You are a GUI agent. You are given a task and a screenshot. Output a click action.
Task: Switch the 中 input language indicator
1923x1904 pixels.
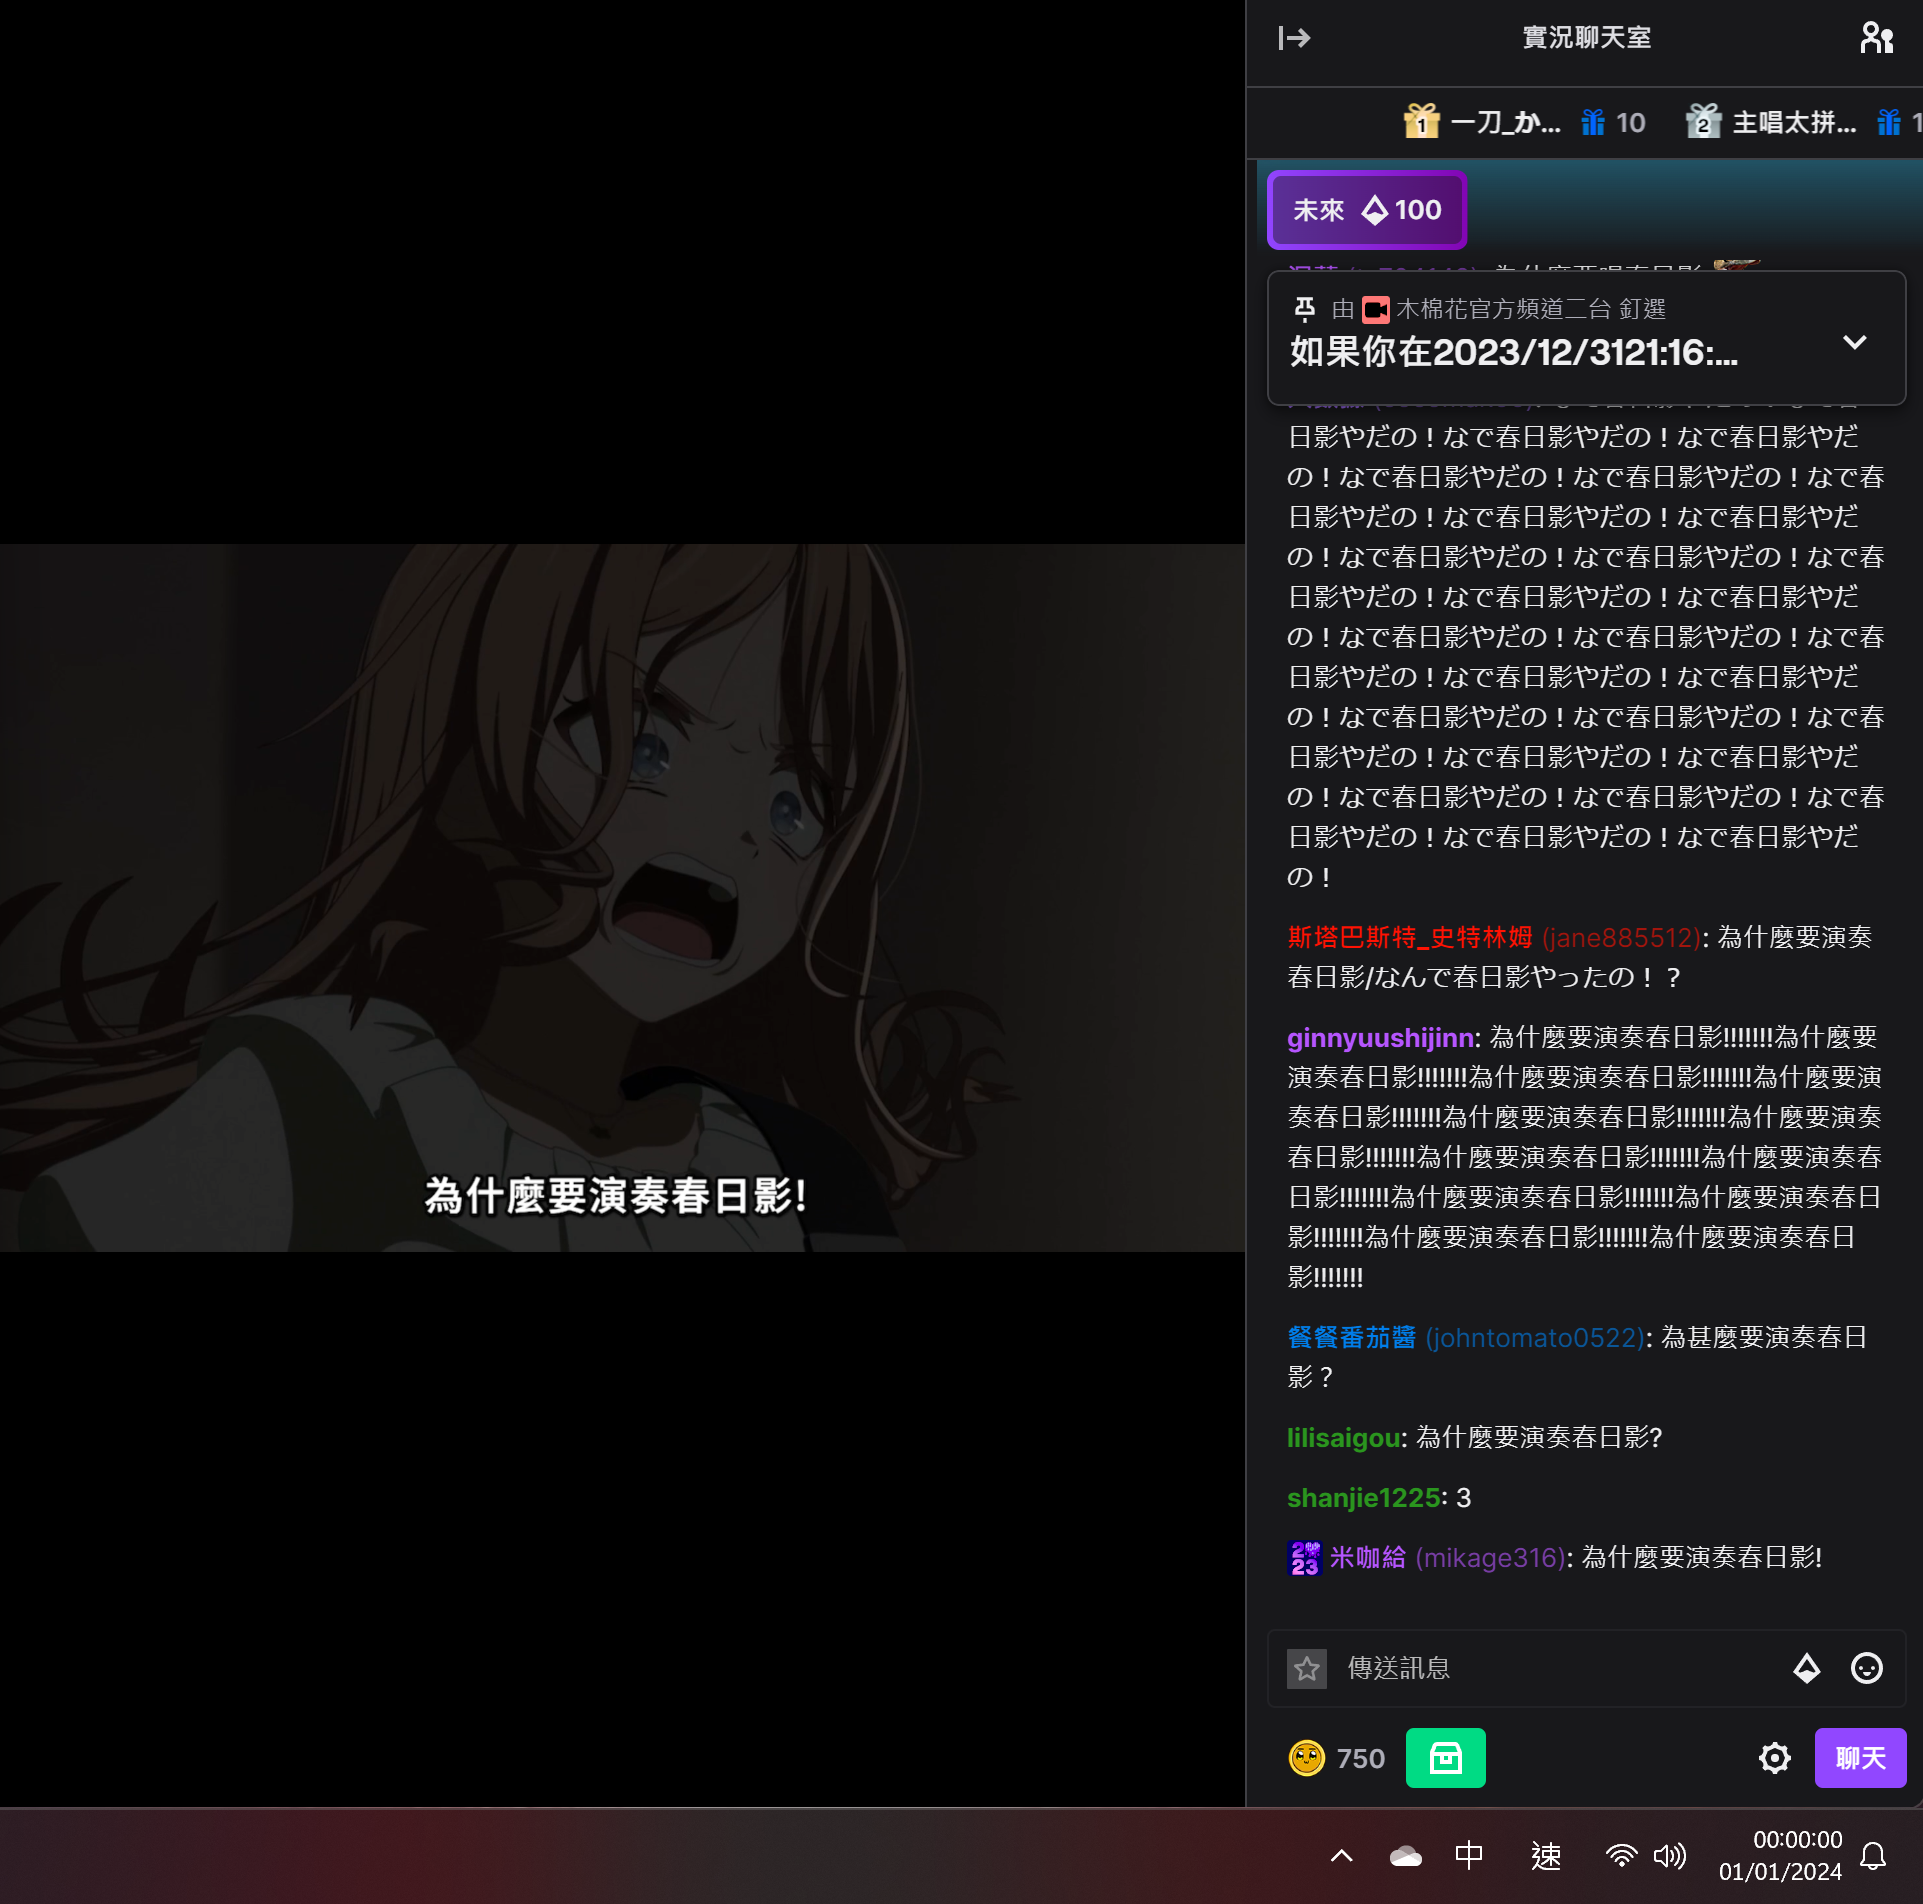point(1468,1856)
